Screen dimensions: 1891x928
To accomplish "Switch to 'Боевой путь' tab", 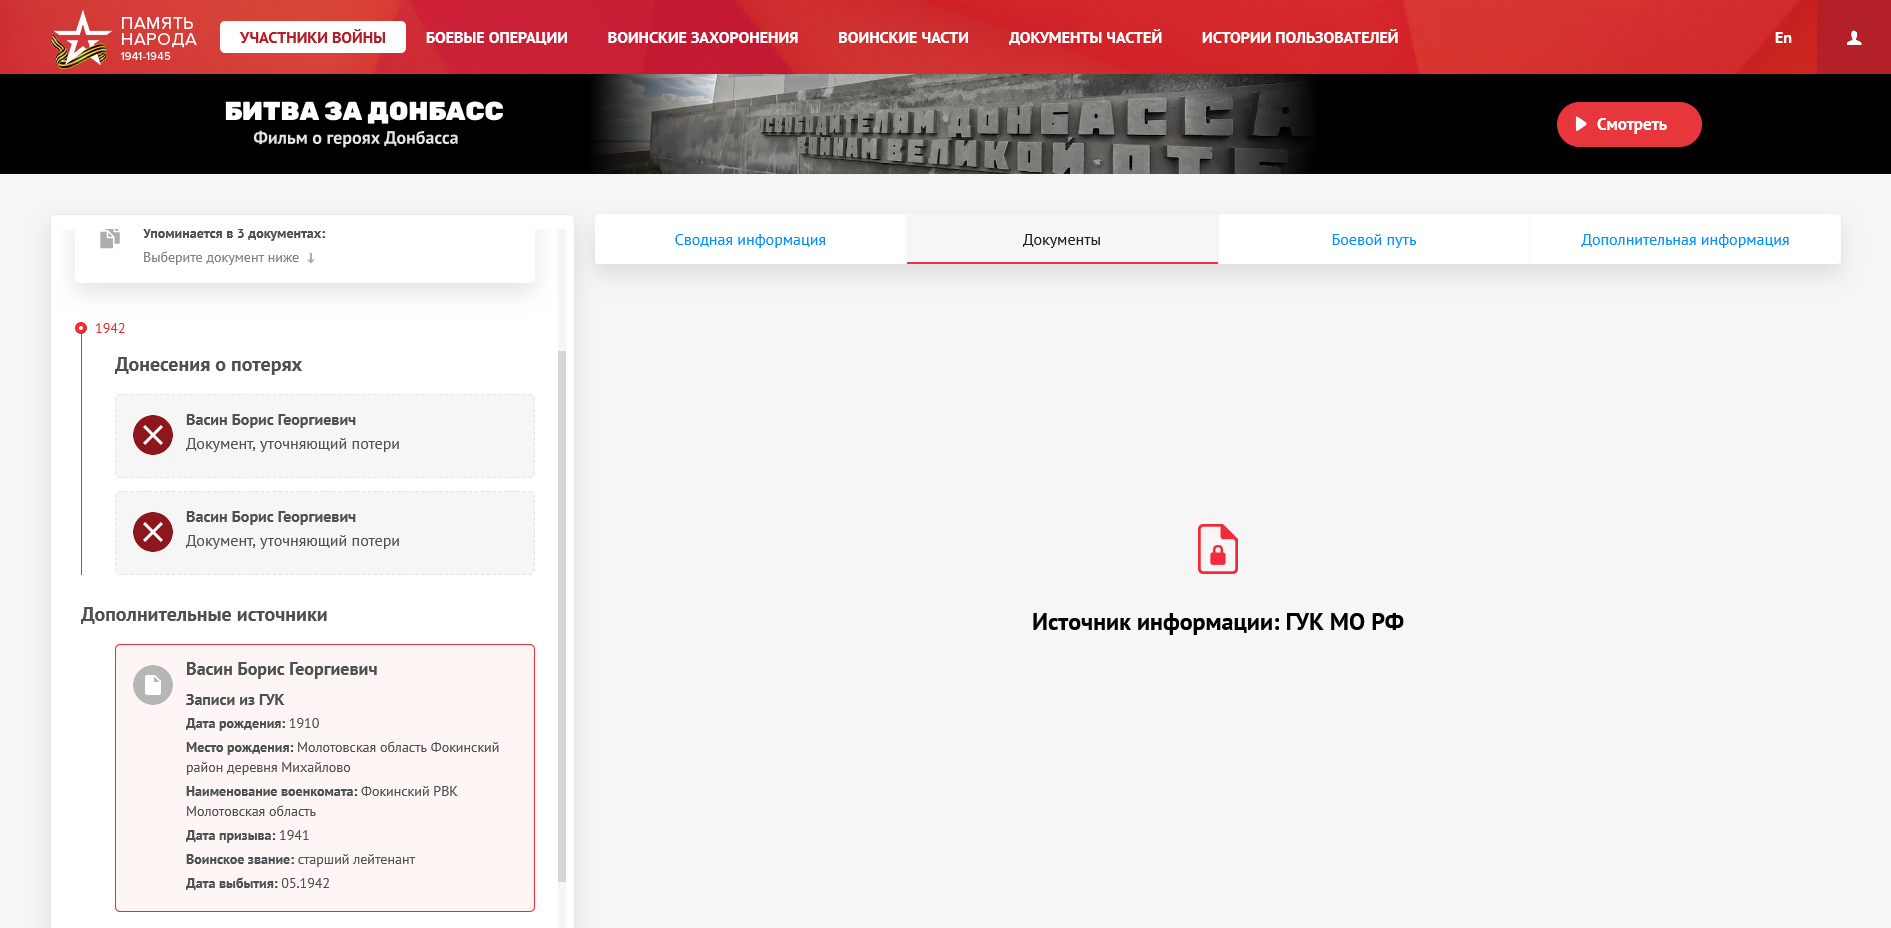I will (1373, 240).
